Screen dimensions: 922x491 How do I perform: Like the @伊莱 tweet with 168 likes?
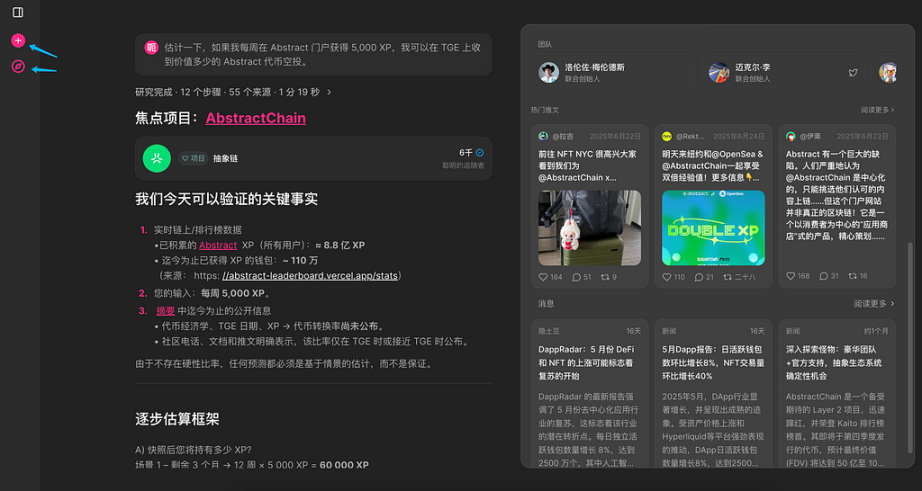point(791,276)
